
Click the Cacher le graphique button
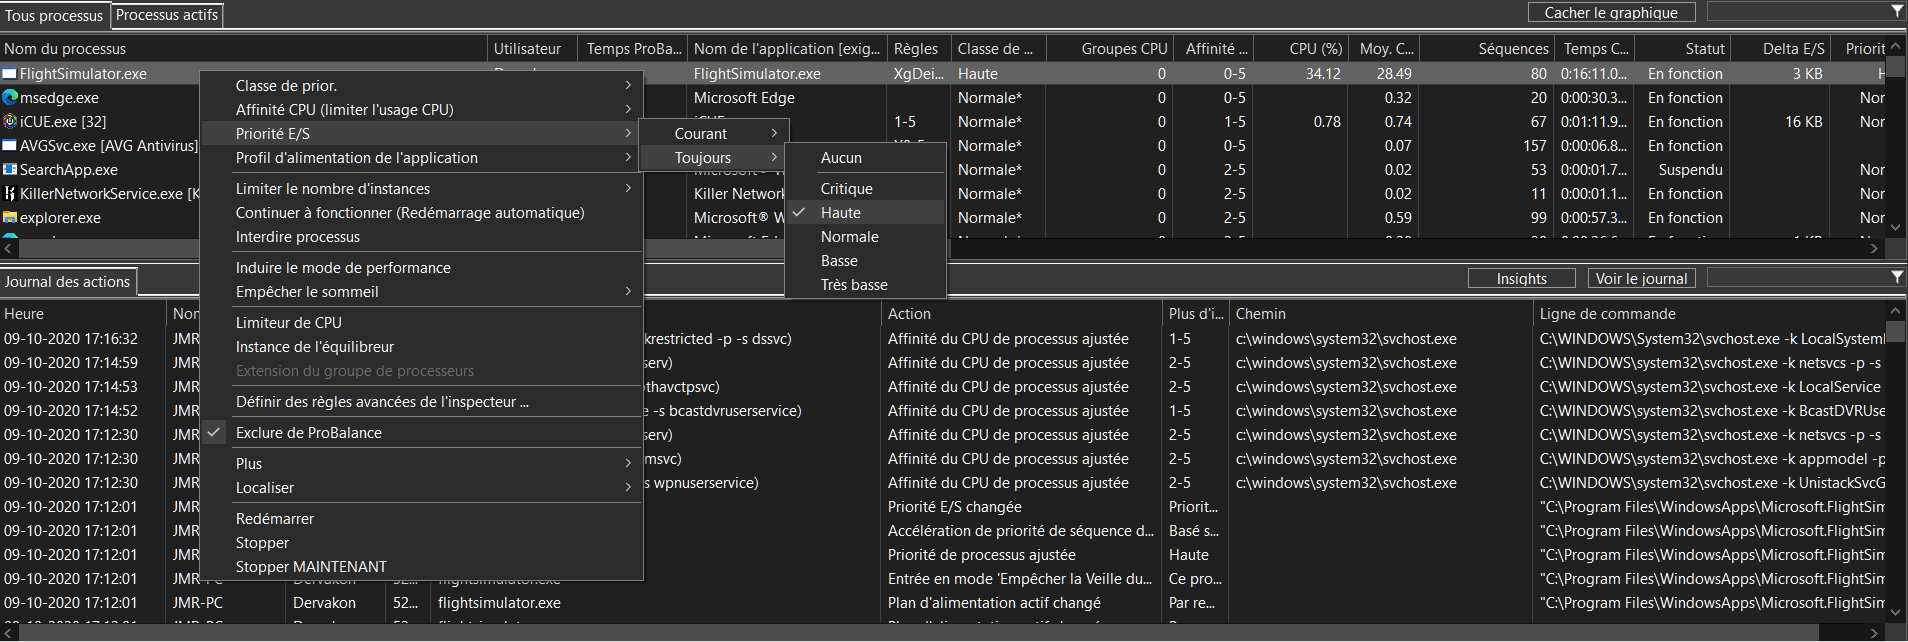(1611, 13)
